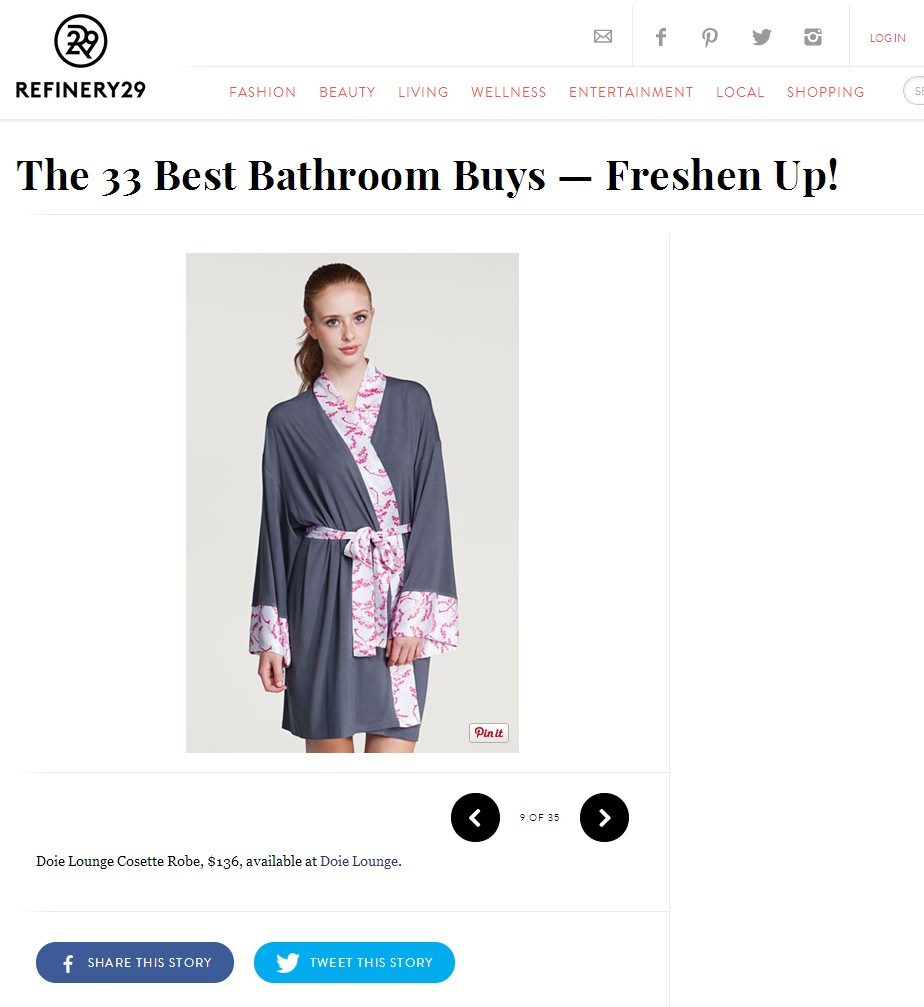Image resolution: width=924 pixels, height=1007 pixels.
Task: Click Share This Story button
Action: [135, 962]
